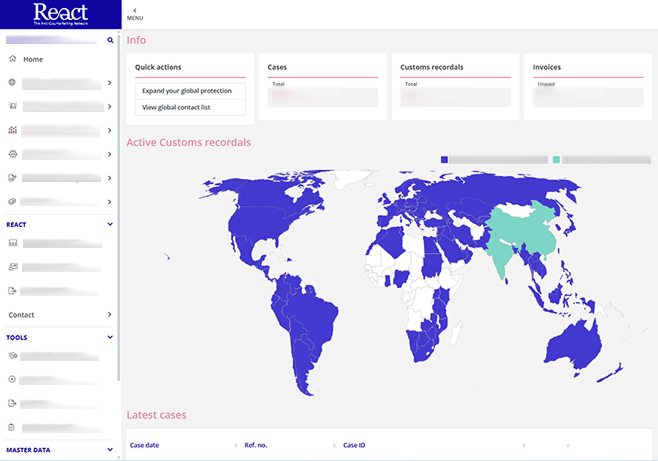Click the clipboard icon under TOOLS

(x=11, y=427)
